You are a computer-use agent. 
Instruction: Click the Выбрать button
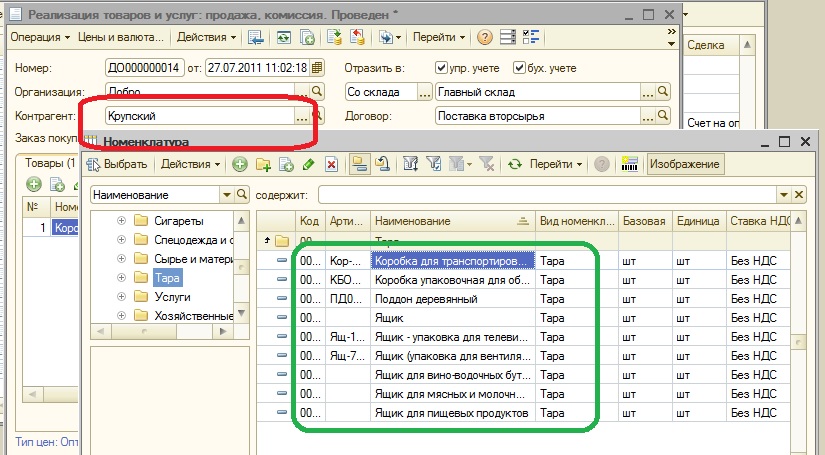118,164
